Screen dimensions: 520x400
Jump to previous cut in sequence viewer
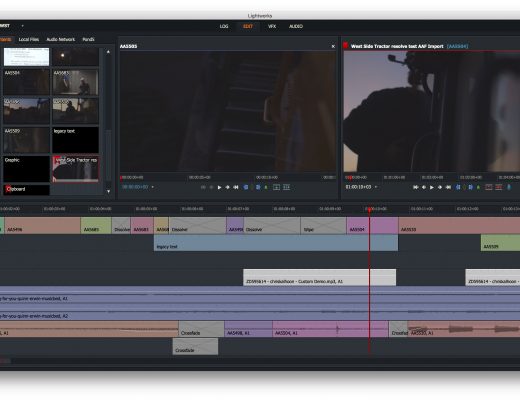coord(416,187)
